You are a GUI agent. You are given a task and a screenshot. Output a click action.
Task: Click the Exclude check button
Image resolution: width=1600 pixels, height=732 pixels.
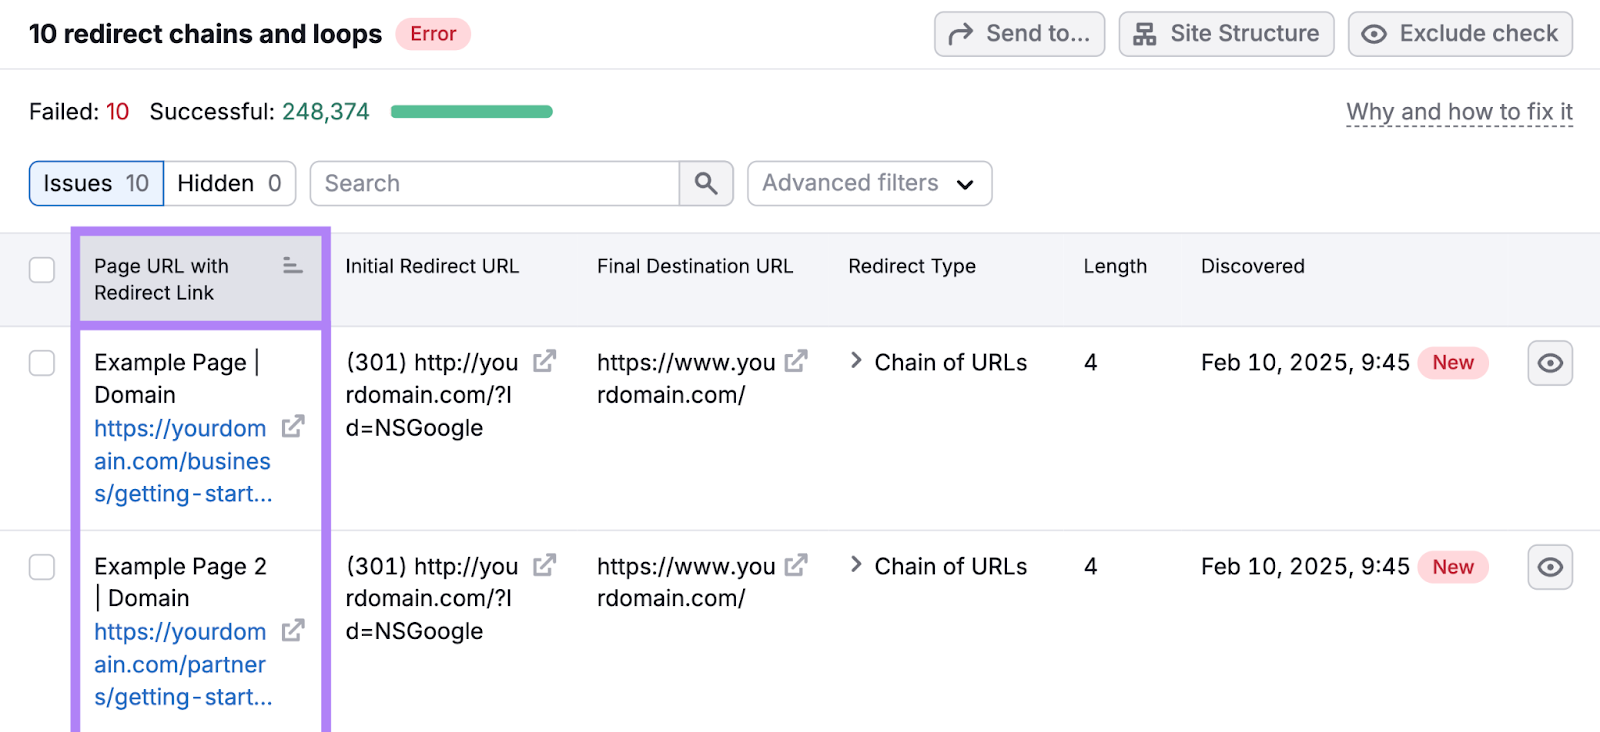pyautogui.click(x=1460, y=34)
